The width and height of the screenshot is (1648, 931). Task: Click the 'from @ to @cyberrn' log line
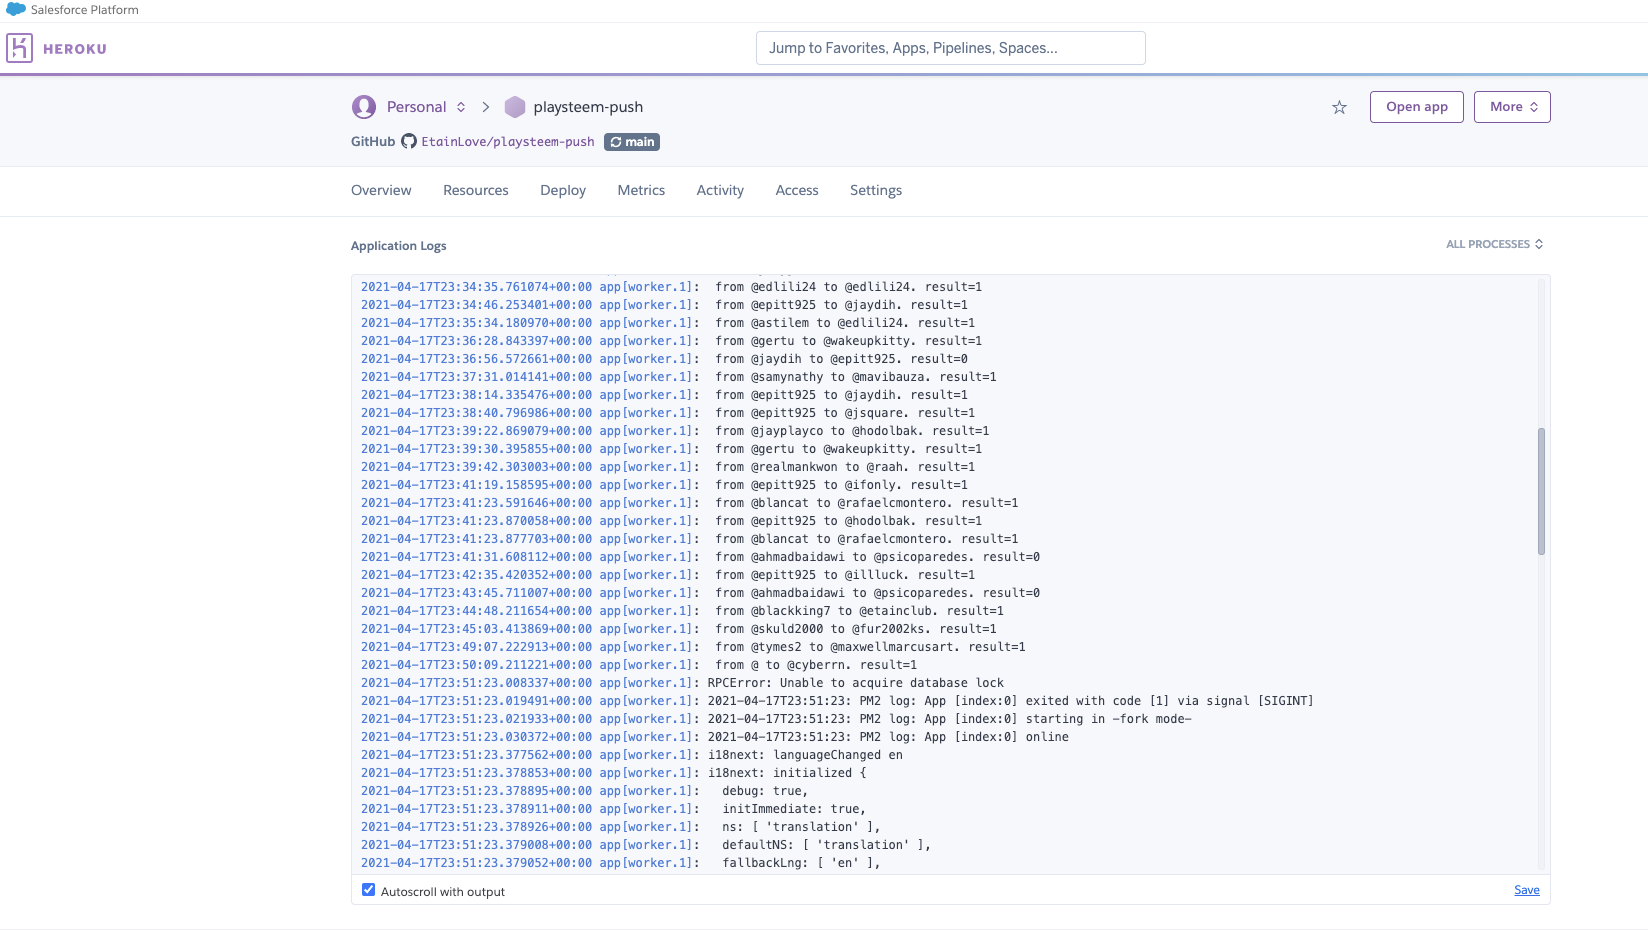pyautogui.click(x=639, y=665)
